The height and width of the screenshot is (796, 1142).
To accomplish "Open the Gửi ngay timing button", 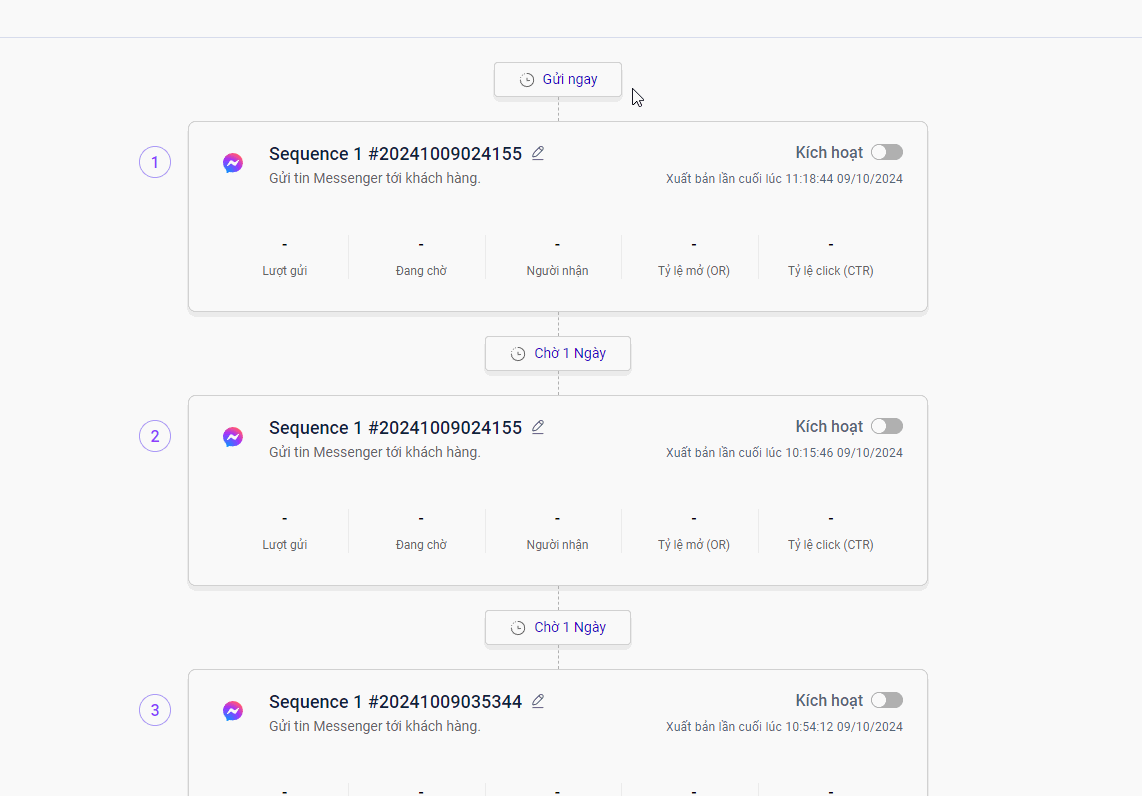I will (558, 80).
